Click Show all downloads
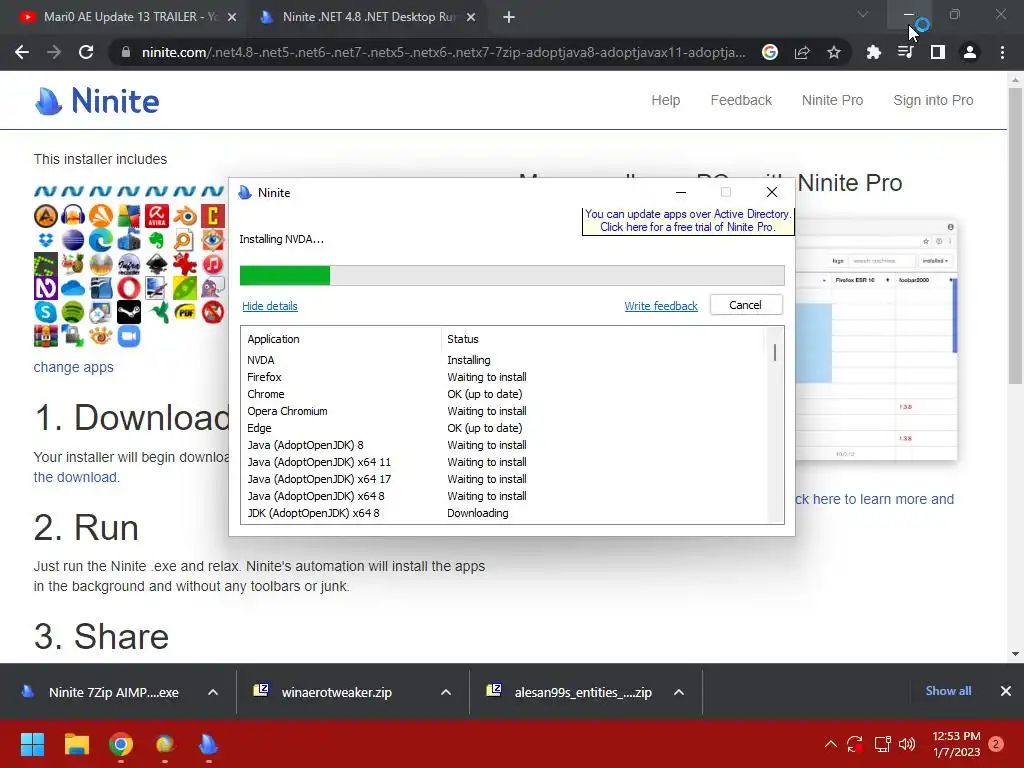The width and height of the screenshot is (1024, 768). pos(948,691)
